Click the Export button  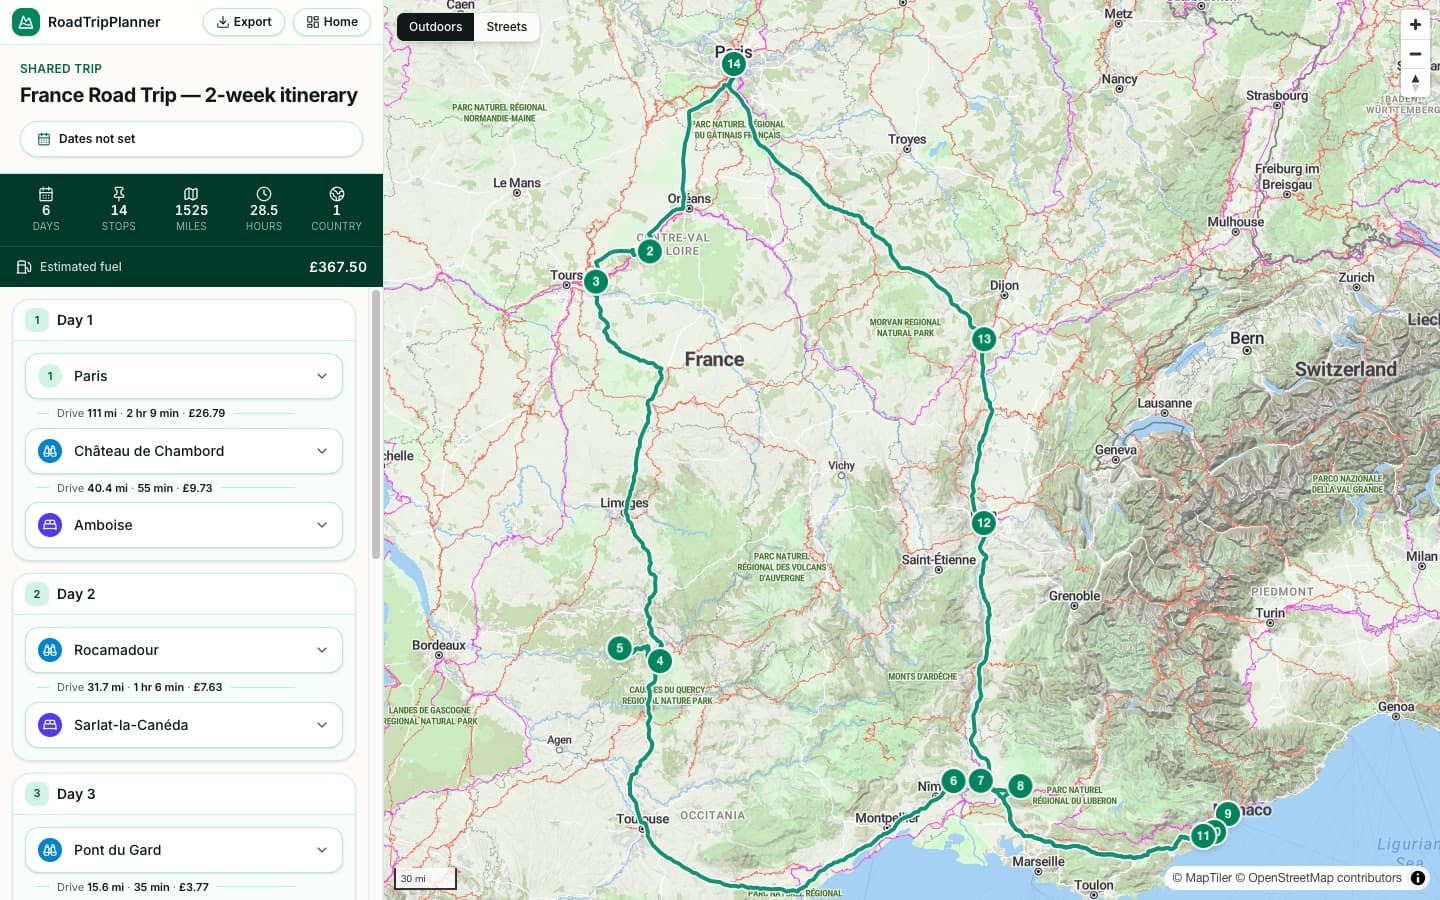(244, 22)
